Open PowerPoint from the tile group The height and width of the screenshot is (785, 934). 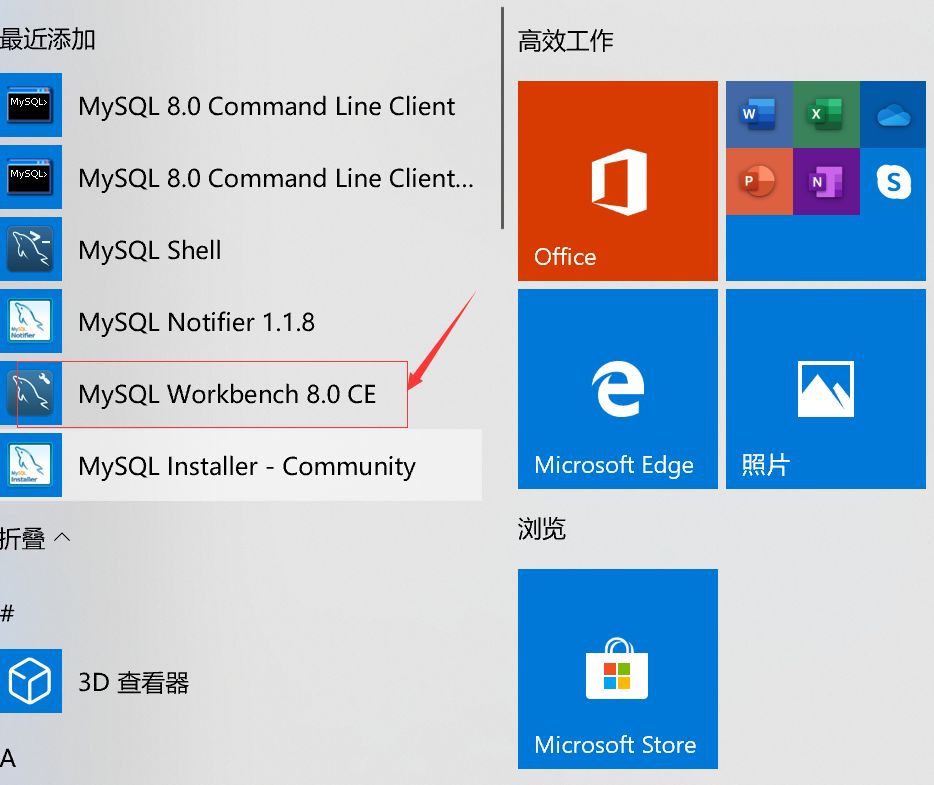point(759,181)
